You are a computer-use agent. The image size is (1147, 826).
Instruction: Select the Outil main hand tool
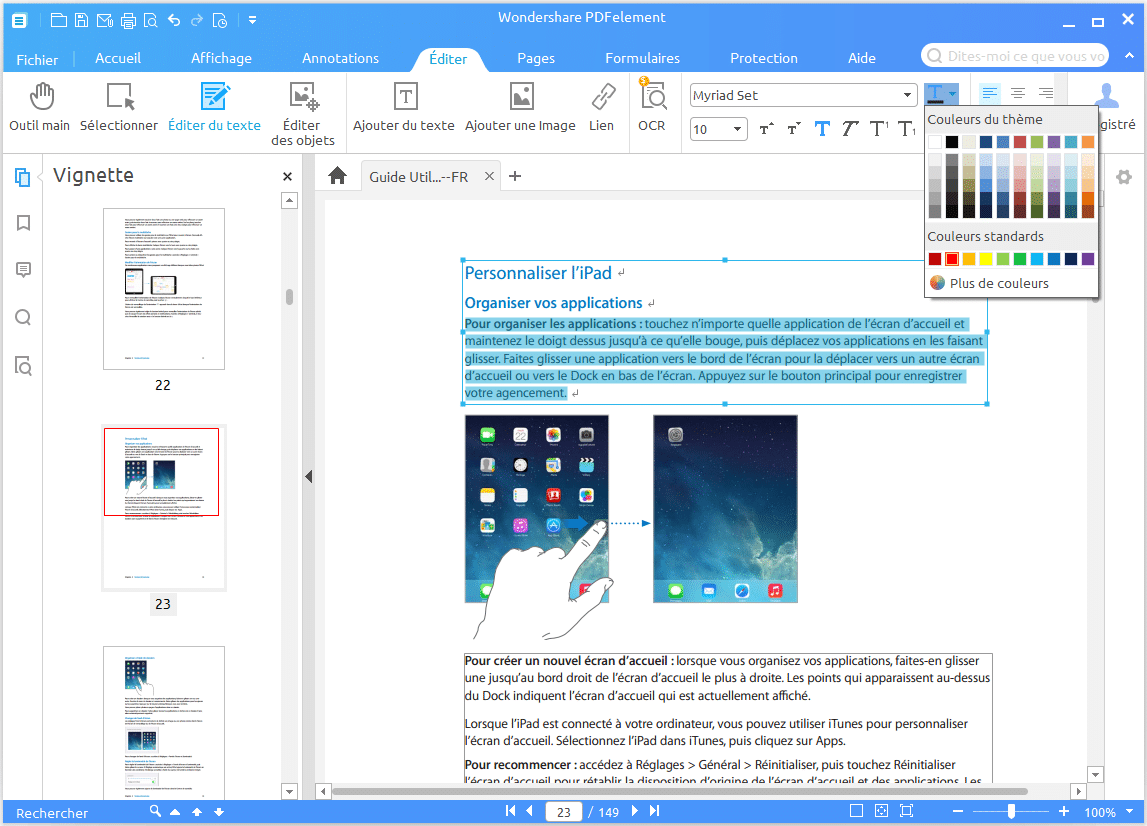click(40, 108)
